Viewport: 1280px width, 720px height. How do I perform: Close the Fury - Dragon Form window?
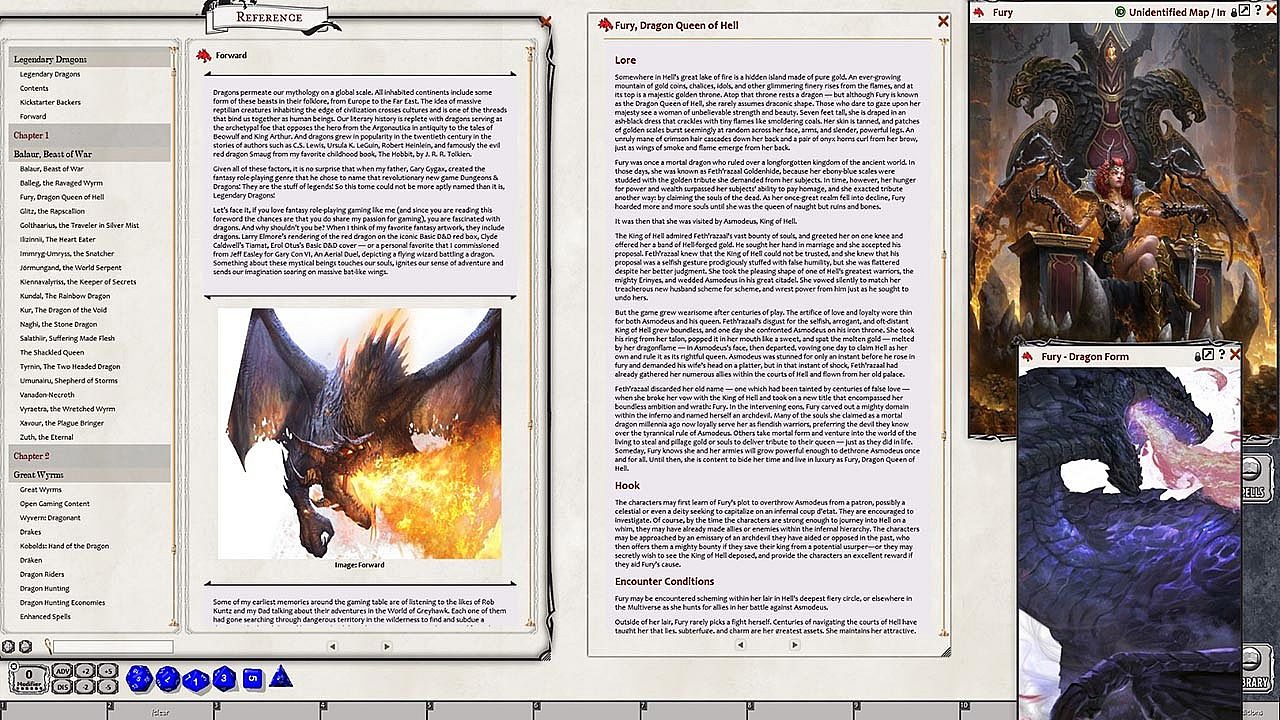tap(1235, 355)
